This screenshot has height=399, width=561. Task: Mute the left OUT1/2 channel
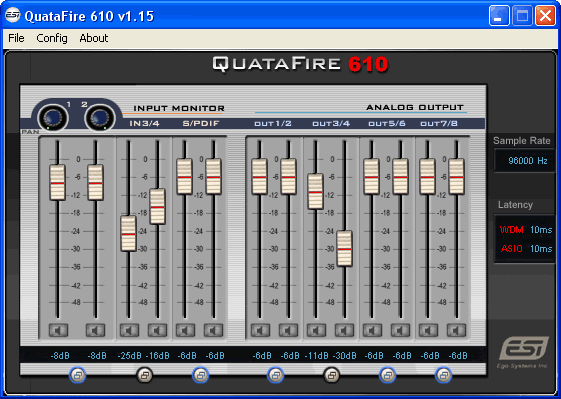260,330
